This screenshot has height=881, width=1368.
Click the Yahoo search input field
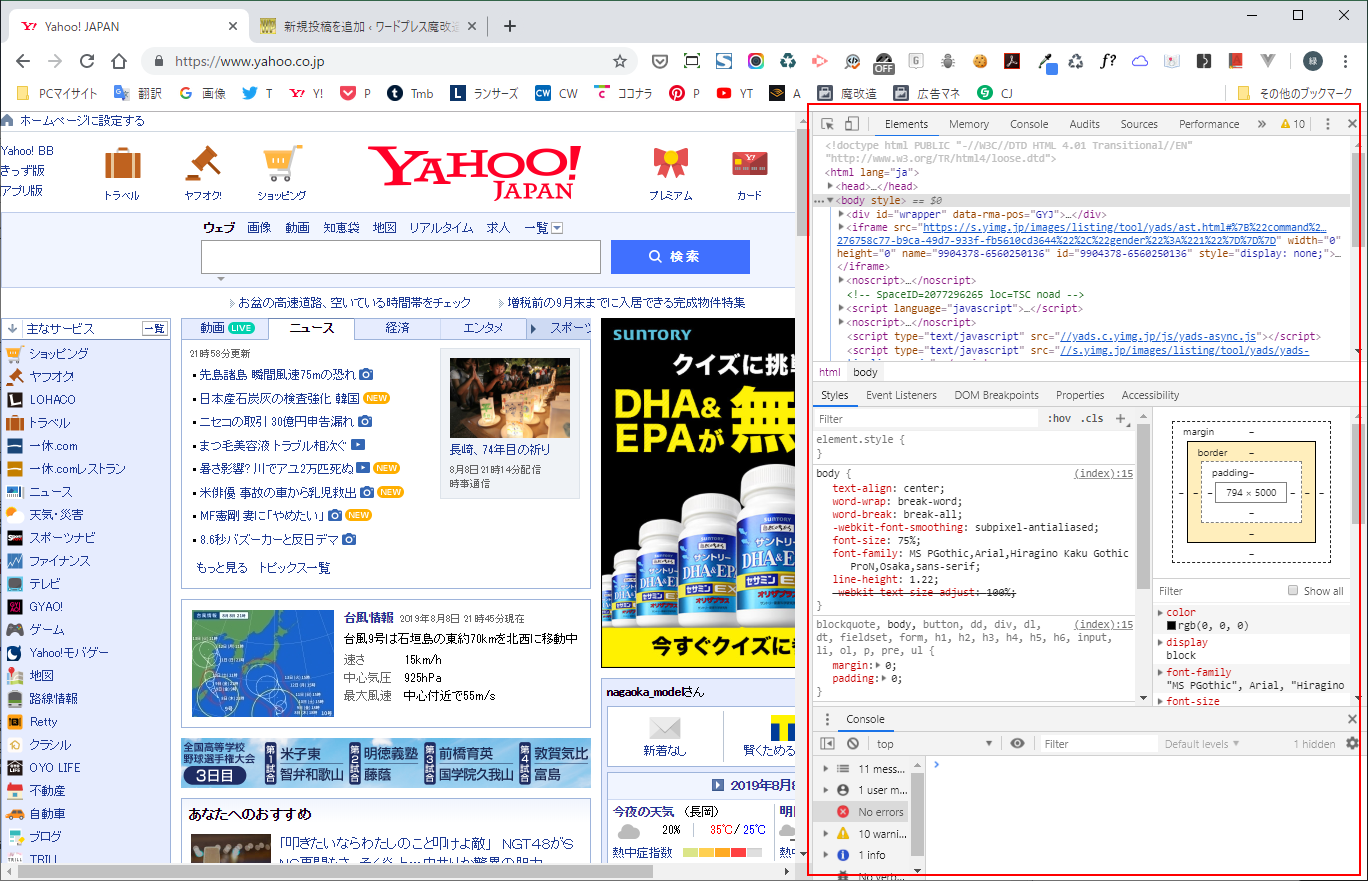pyautogui.click(x=400, y=257)
